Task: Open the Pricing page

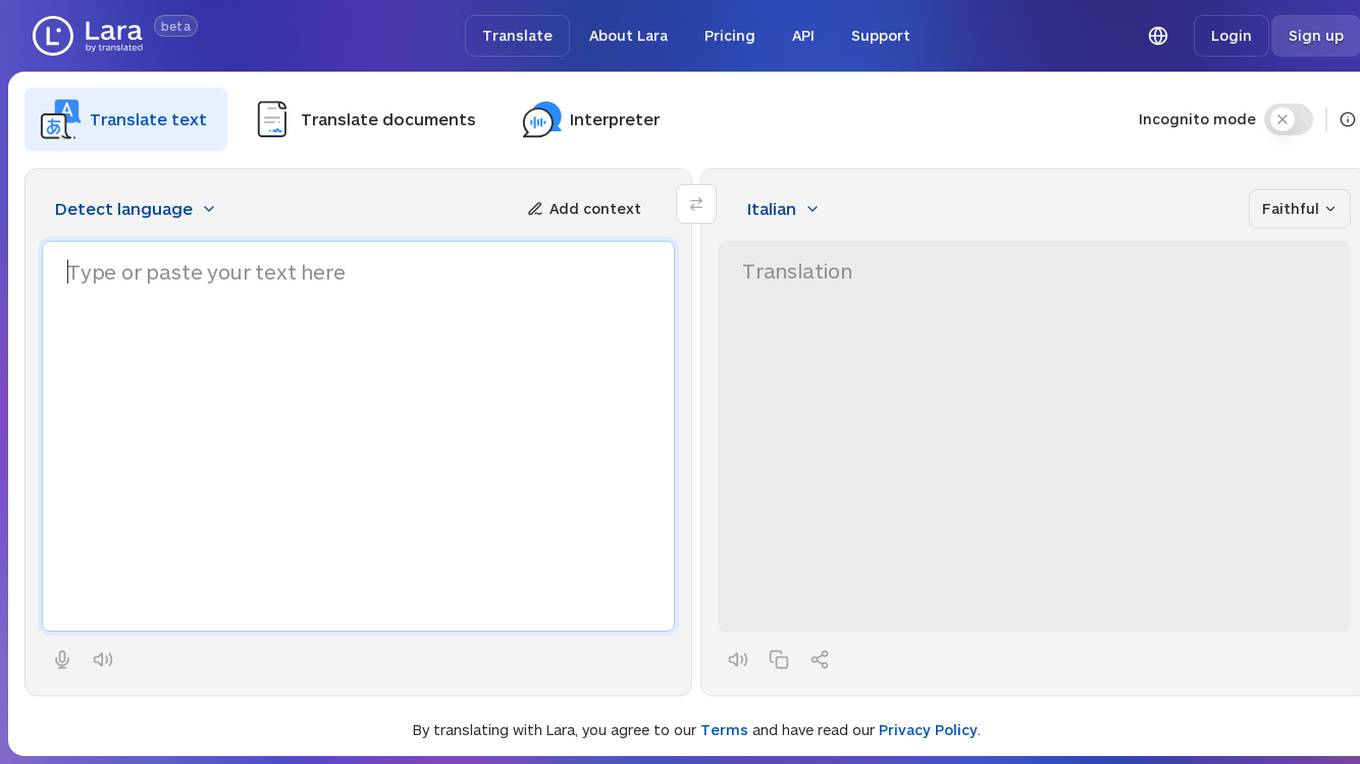Action: coord(729,36)
